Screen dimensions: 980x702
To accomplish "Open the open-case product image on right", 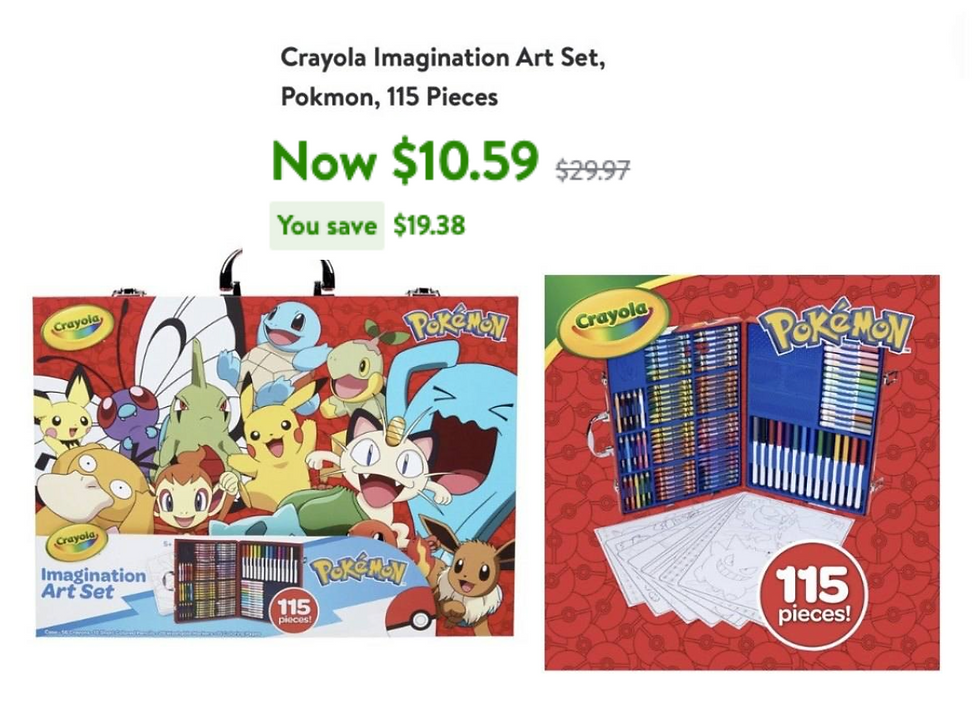I will pos(742,473).
